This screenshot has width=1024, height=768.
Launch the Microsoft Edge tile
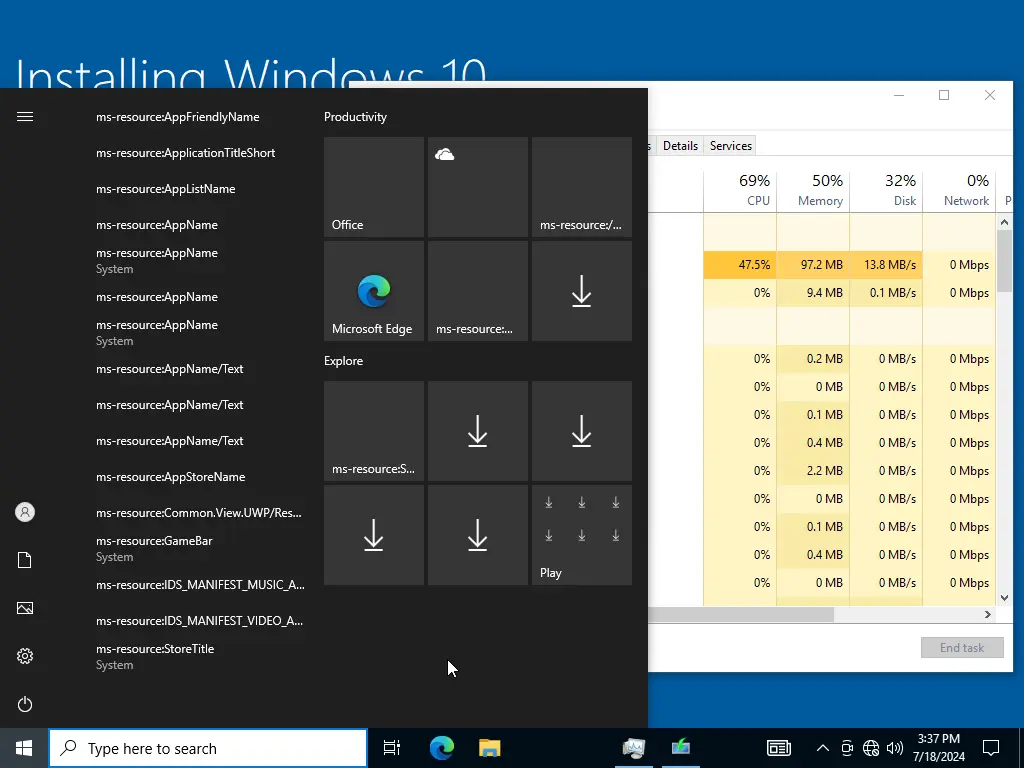tap(374, 291)
